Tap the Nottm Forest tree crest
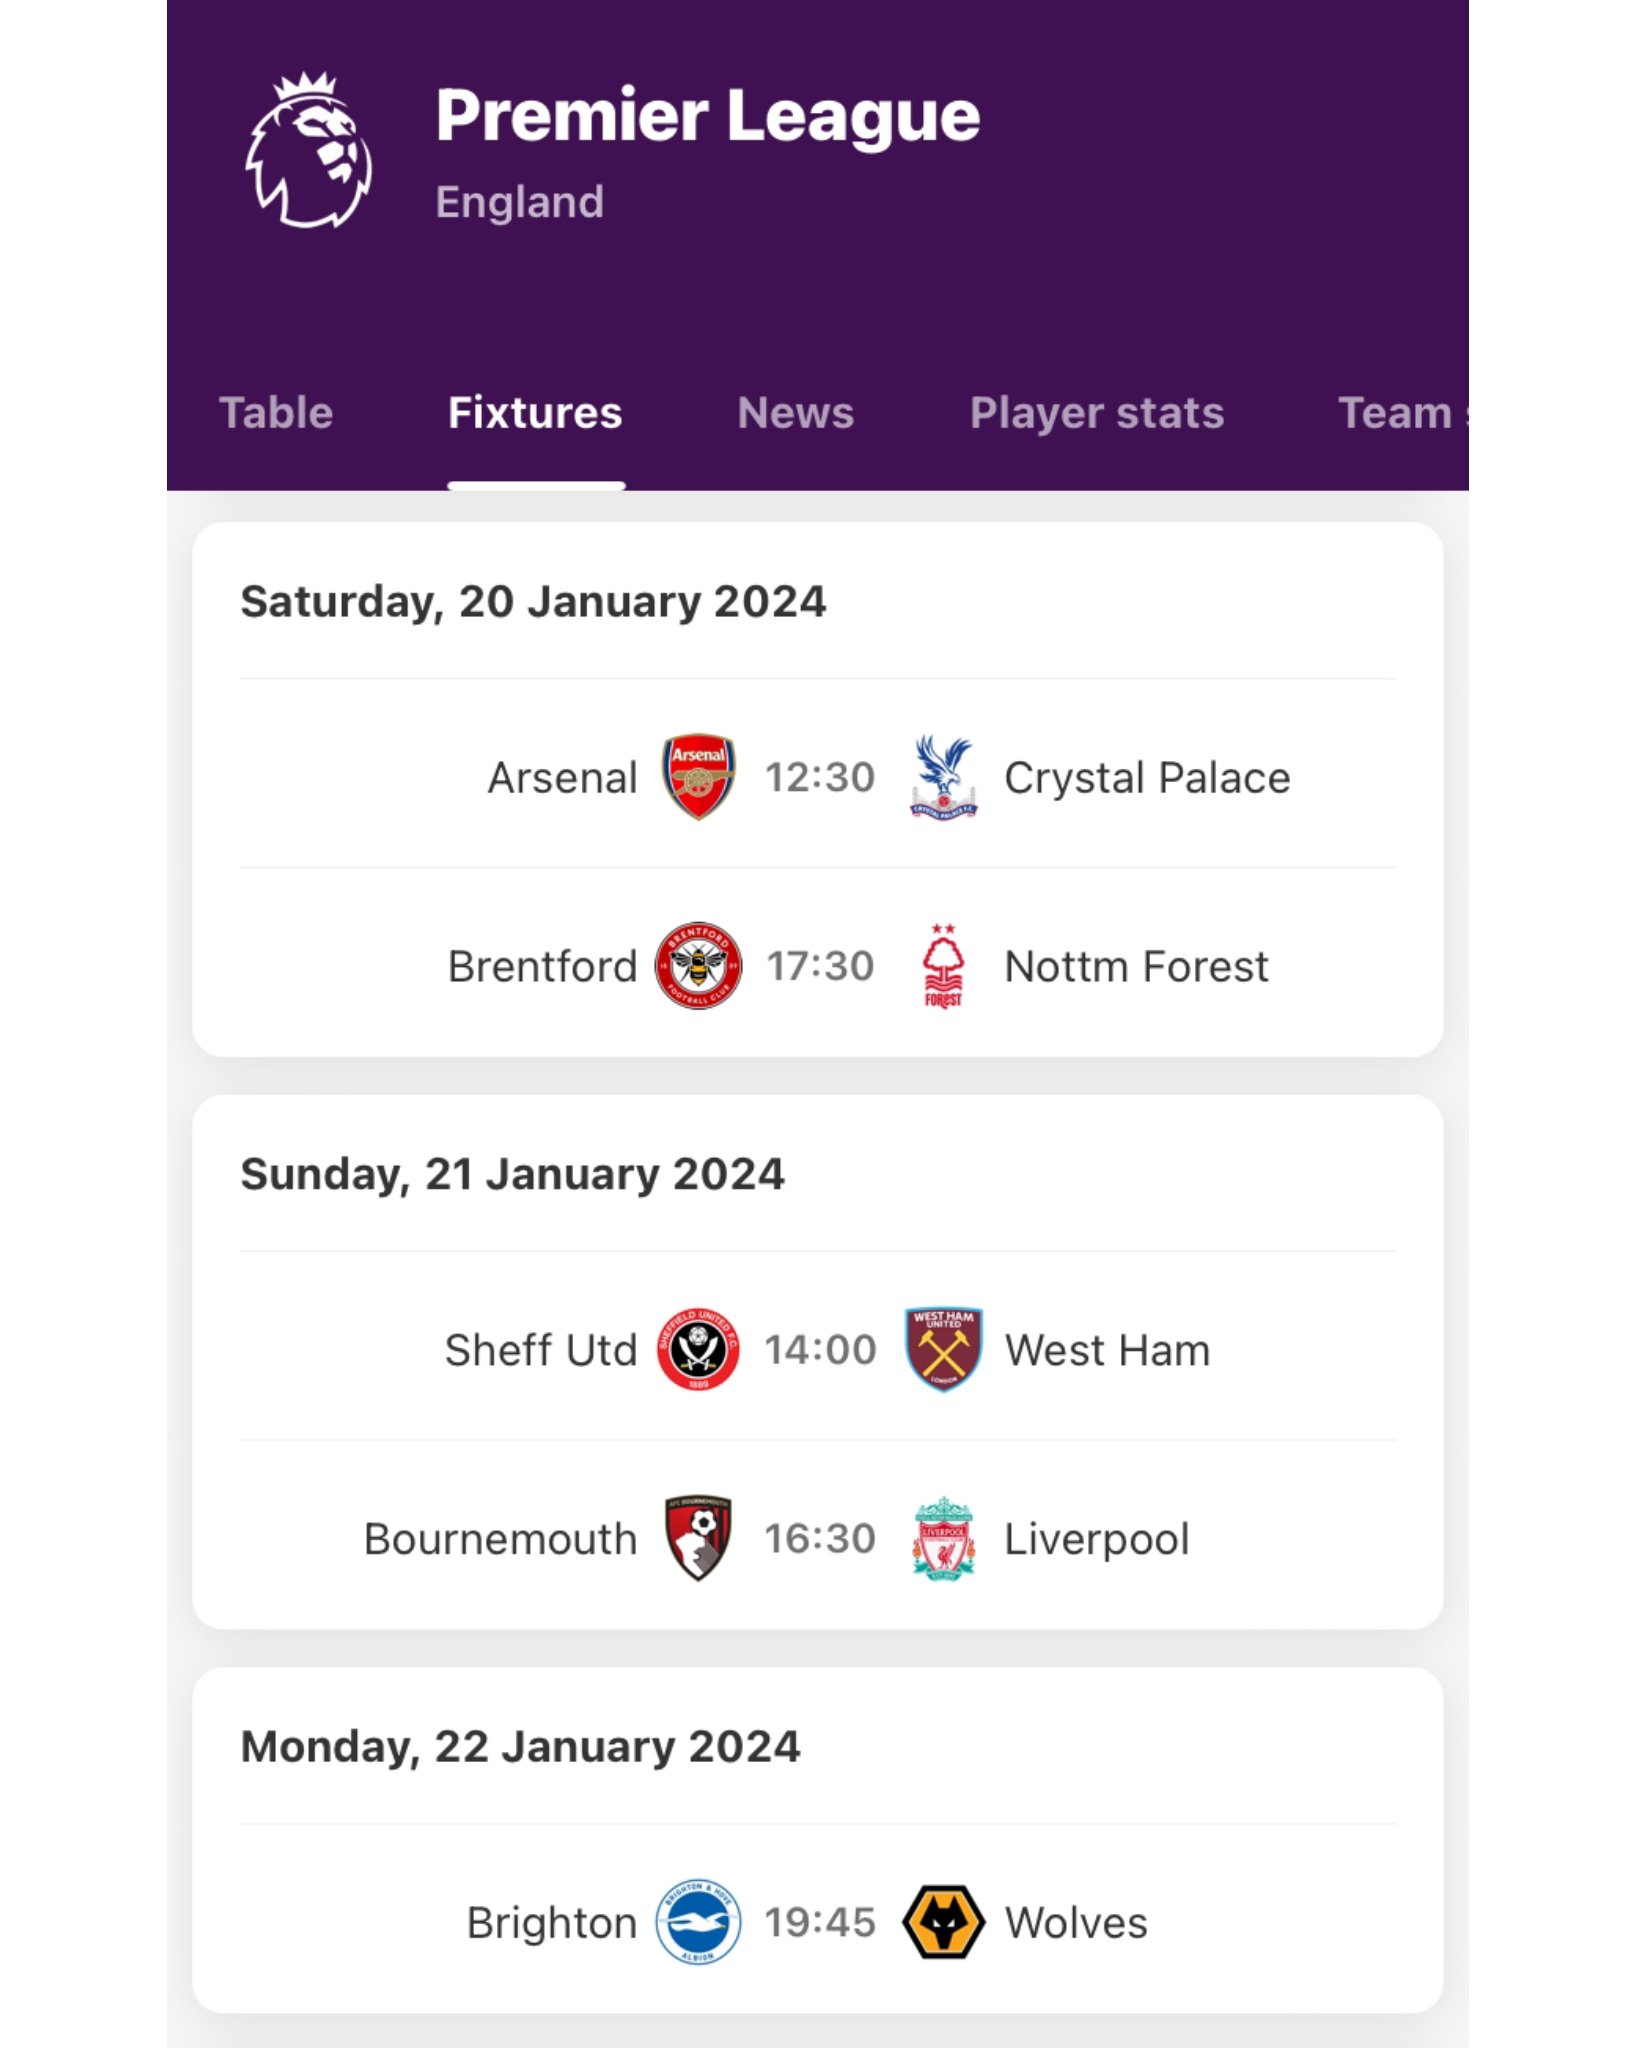The height and width of the screenshot is (2048, 1636). tap(943, 966)
